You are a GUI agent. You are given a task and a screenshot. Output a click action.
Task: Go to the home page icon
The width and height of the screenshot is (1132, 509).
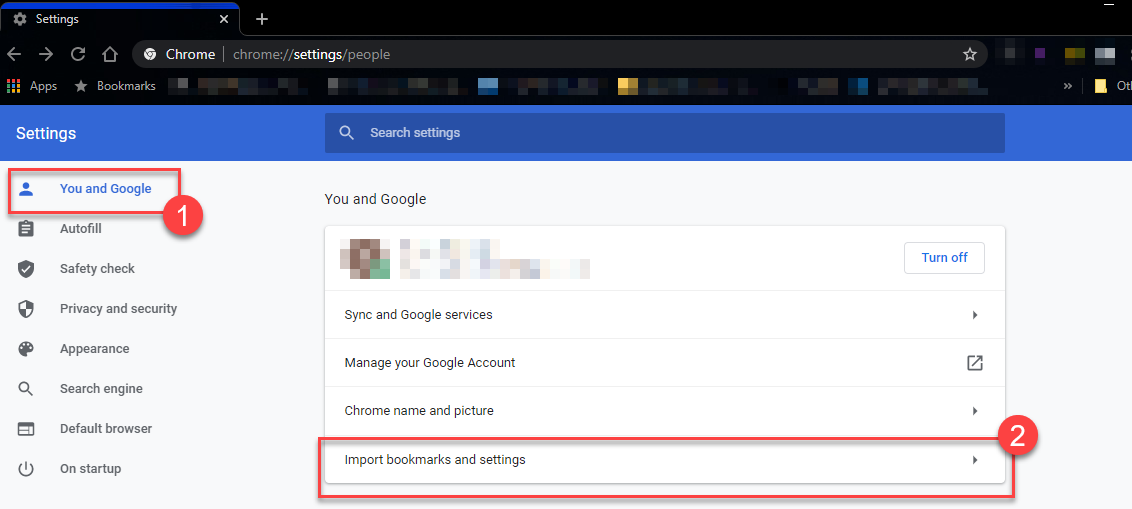pos(110,54)
